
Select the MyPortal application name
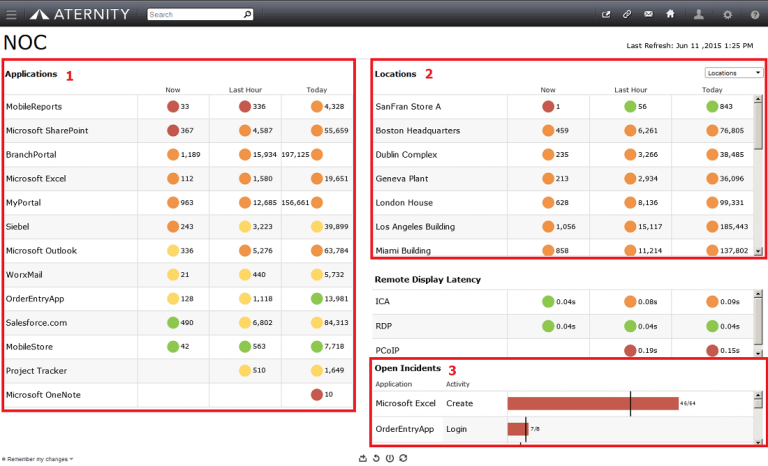[x=24, y=202]
